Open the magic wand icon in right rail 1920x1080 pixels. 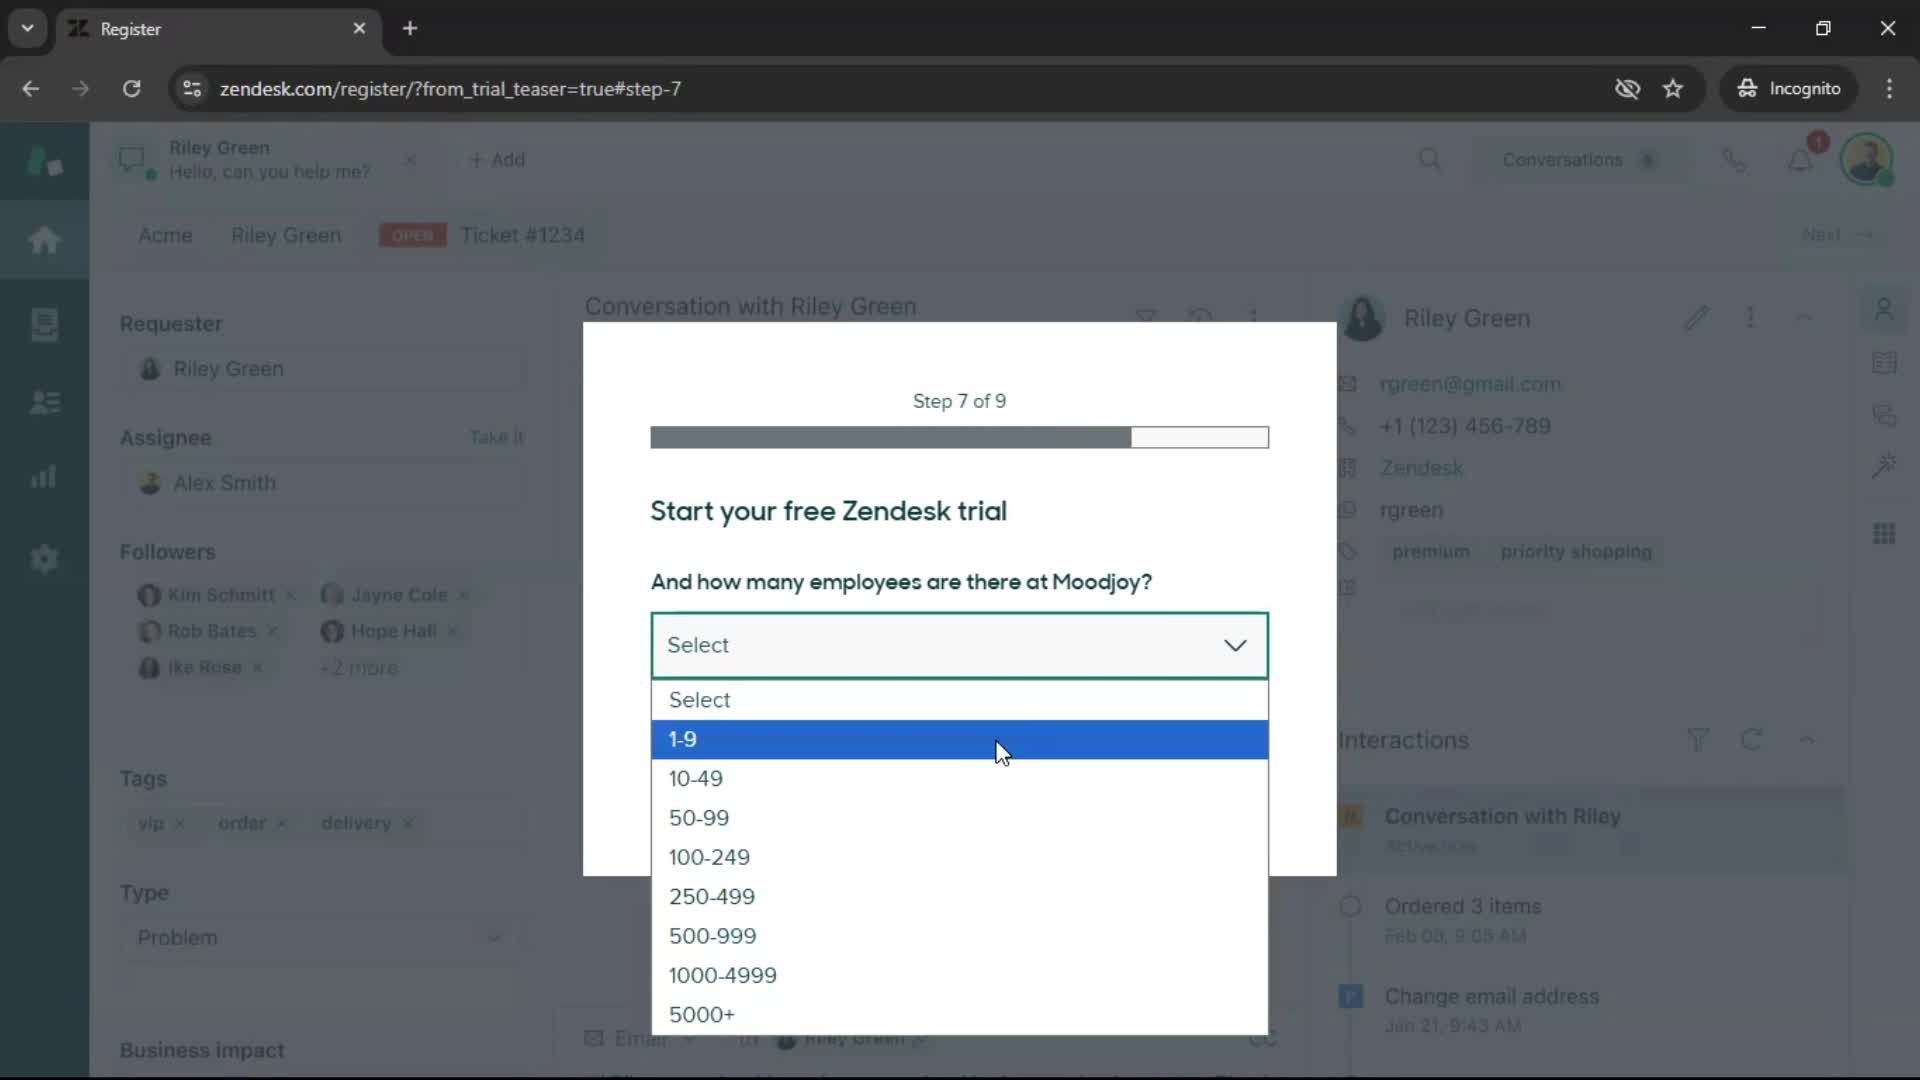(x=1884, y=466)
